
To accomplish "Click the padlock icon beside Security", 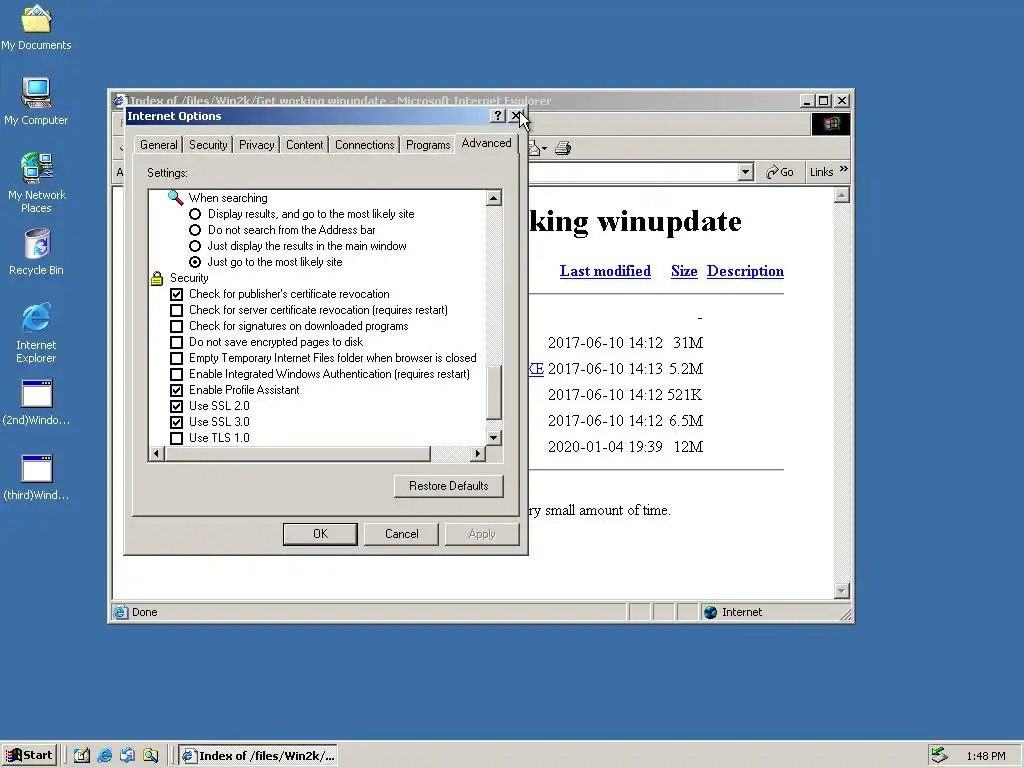I will pos(157,278).
